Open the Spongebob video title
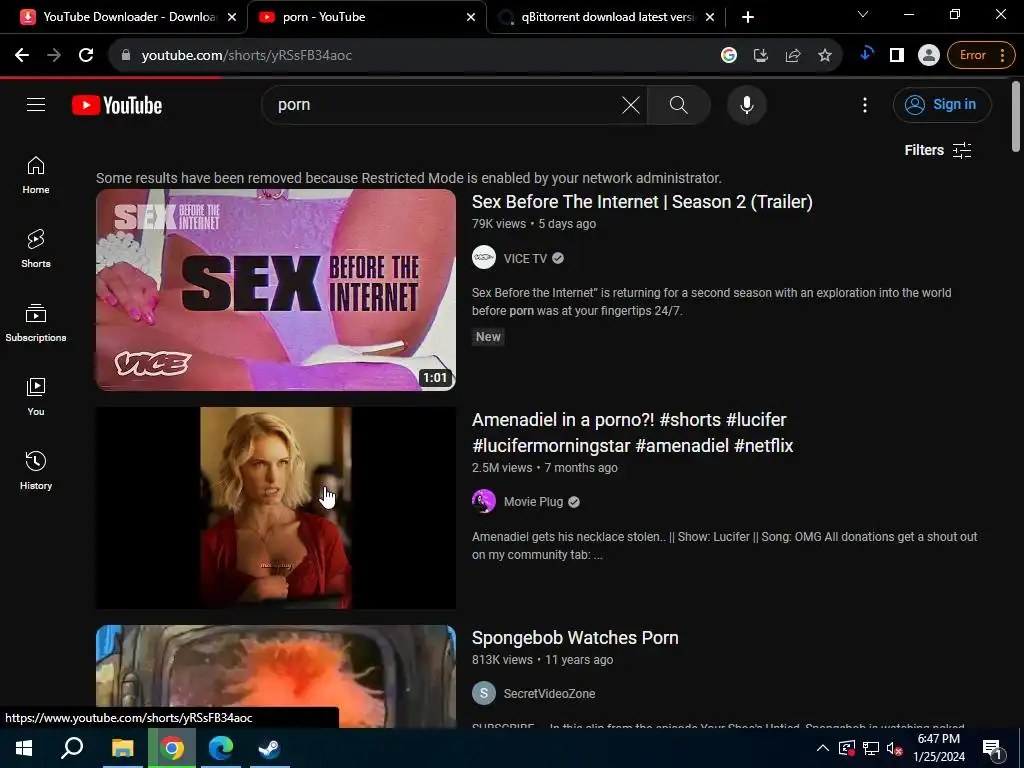The height and width of the screenshot is (768, 1024). (x=575, y=638)
